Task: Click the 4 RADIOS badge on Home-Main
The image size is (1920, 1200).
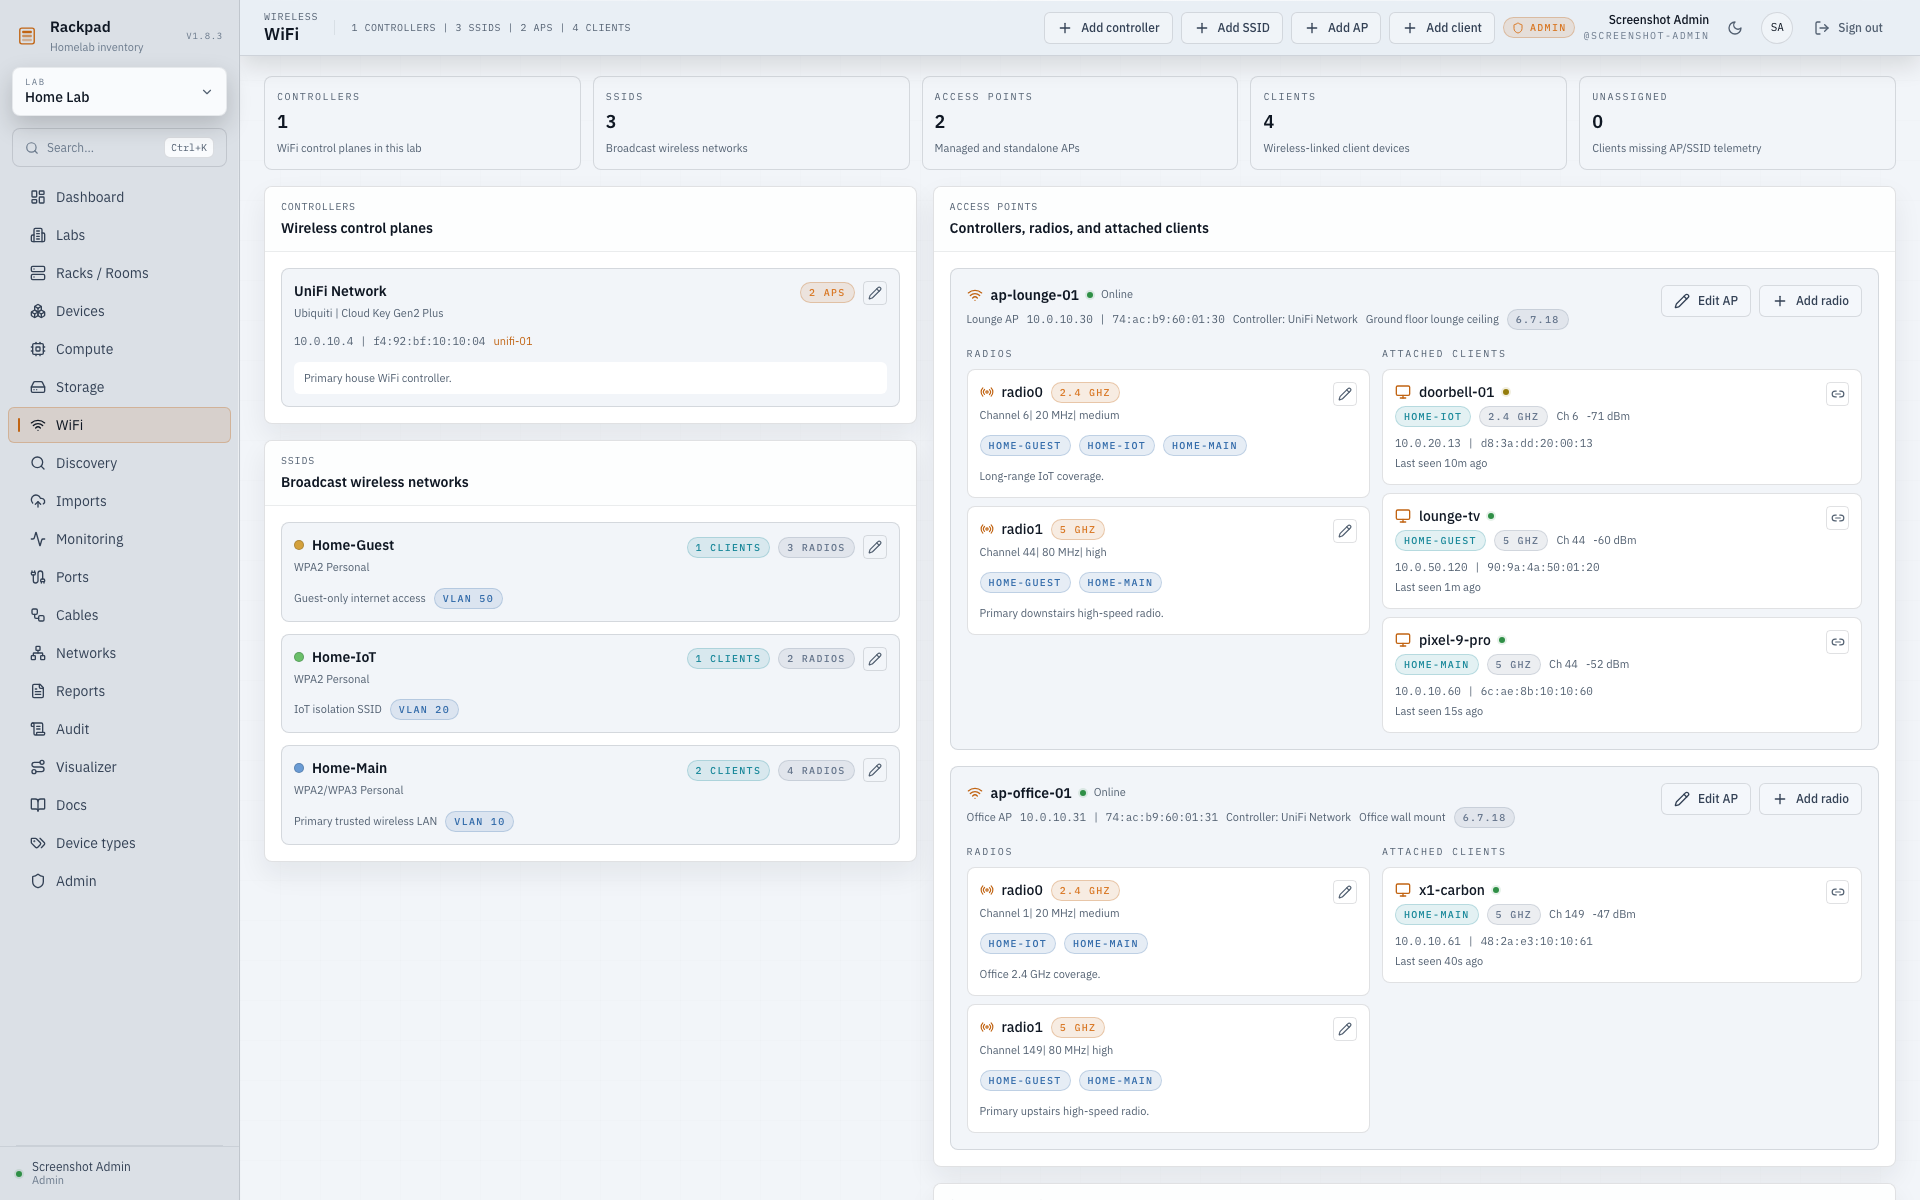Action: [816, 771]
